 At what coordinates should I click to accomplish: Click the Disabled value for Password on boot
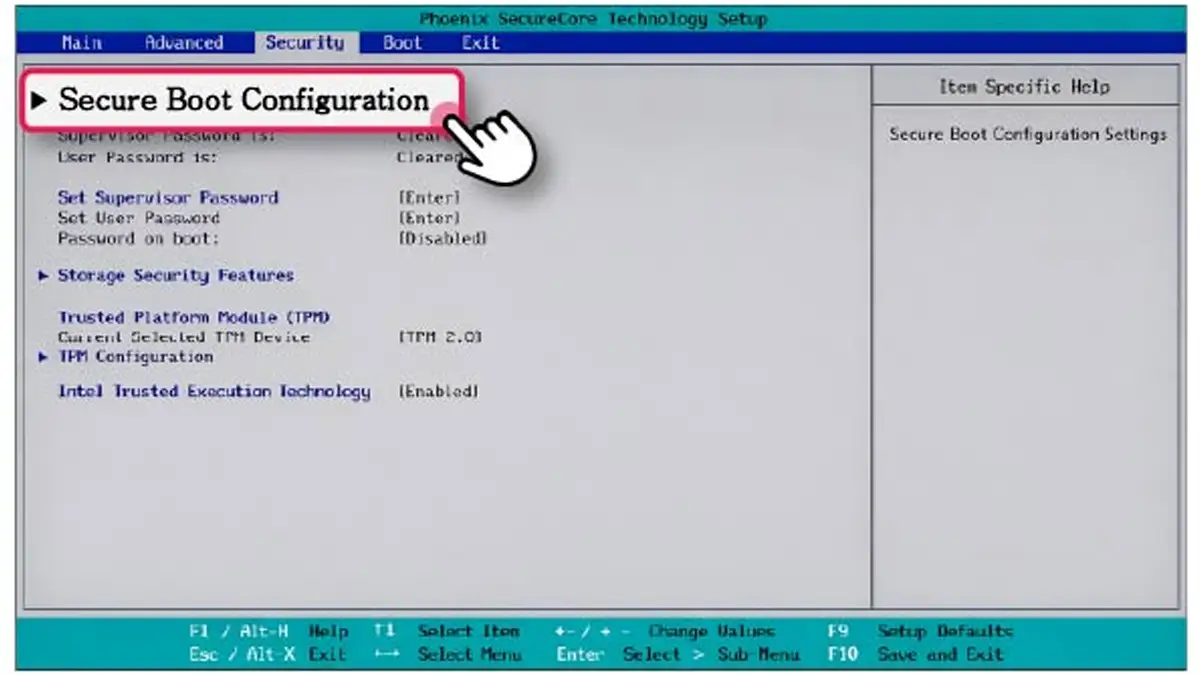pos(444,238)
